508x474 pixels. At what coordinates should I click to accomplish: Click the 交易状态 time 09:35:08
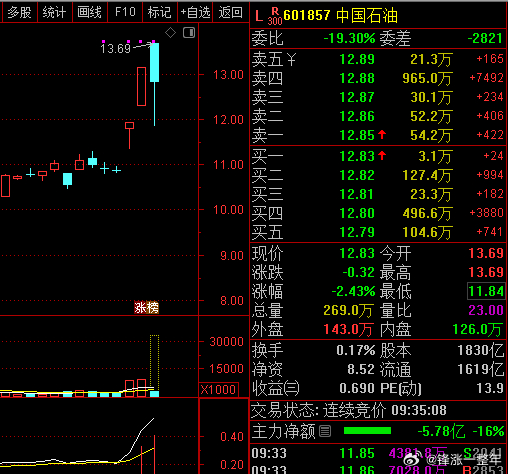pos(419,410)
